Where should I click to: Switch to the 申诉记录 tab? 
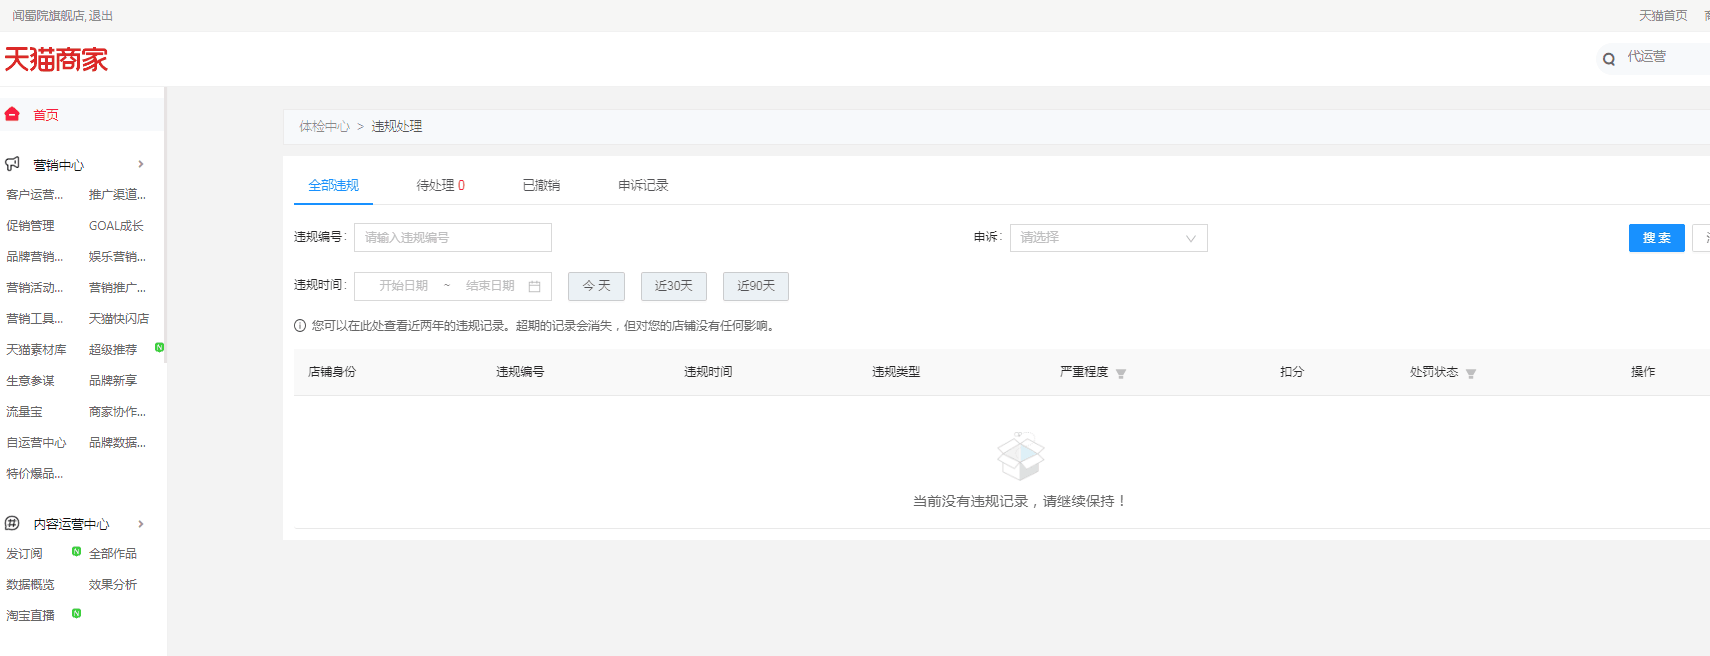(x=643, y=185)
